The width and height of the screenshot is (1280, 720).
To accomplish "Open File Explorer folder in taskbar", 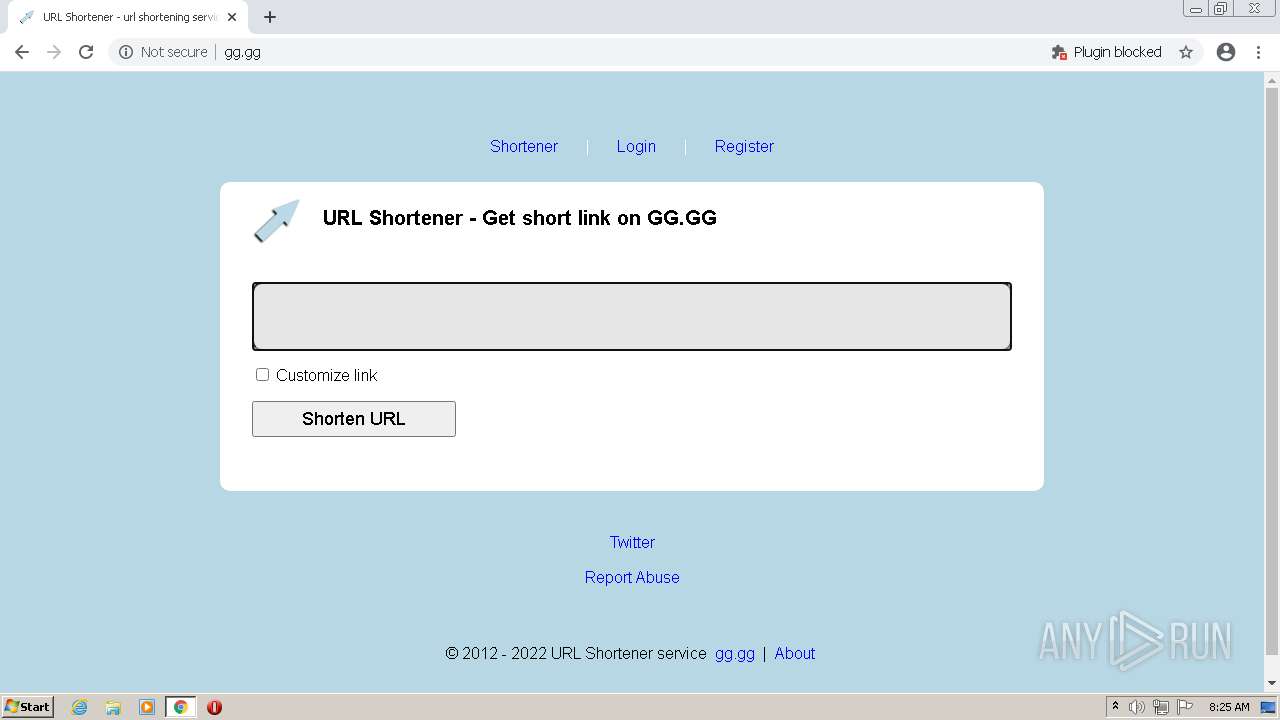I will pos(113,707).
